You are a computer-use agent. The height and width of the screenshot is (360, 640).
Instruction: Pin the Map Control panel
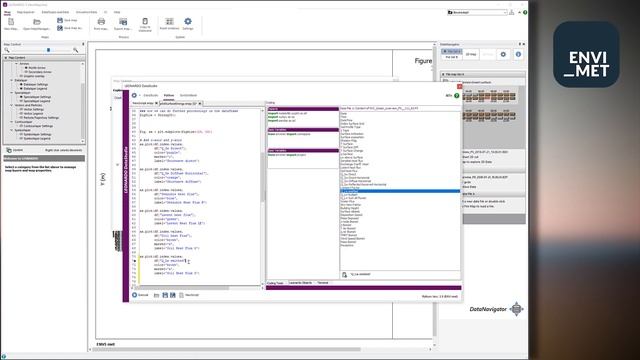[x=83, y=44]
